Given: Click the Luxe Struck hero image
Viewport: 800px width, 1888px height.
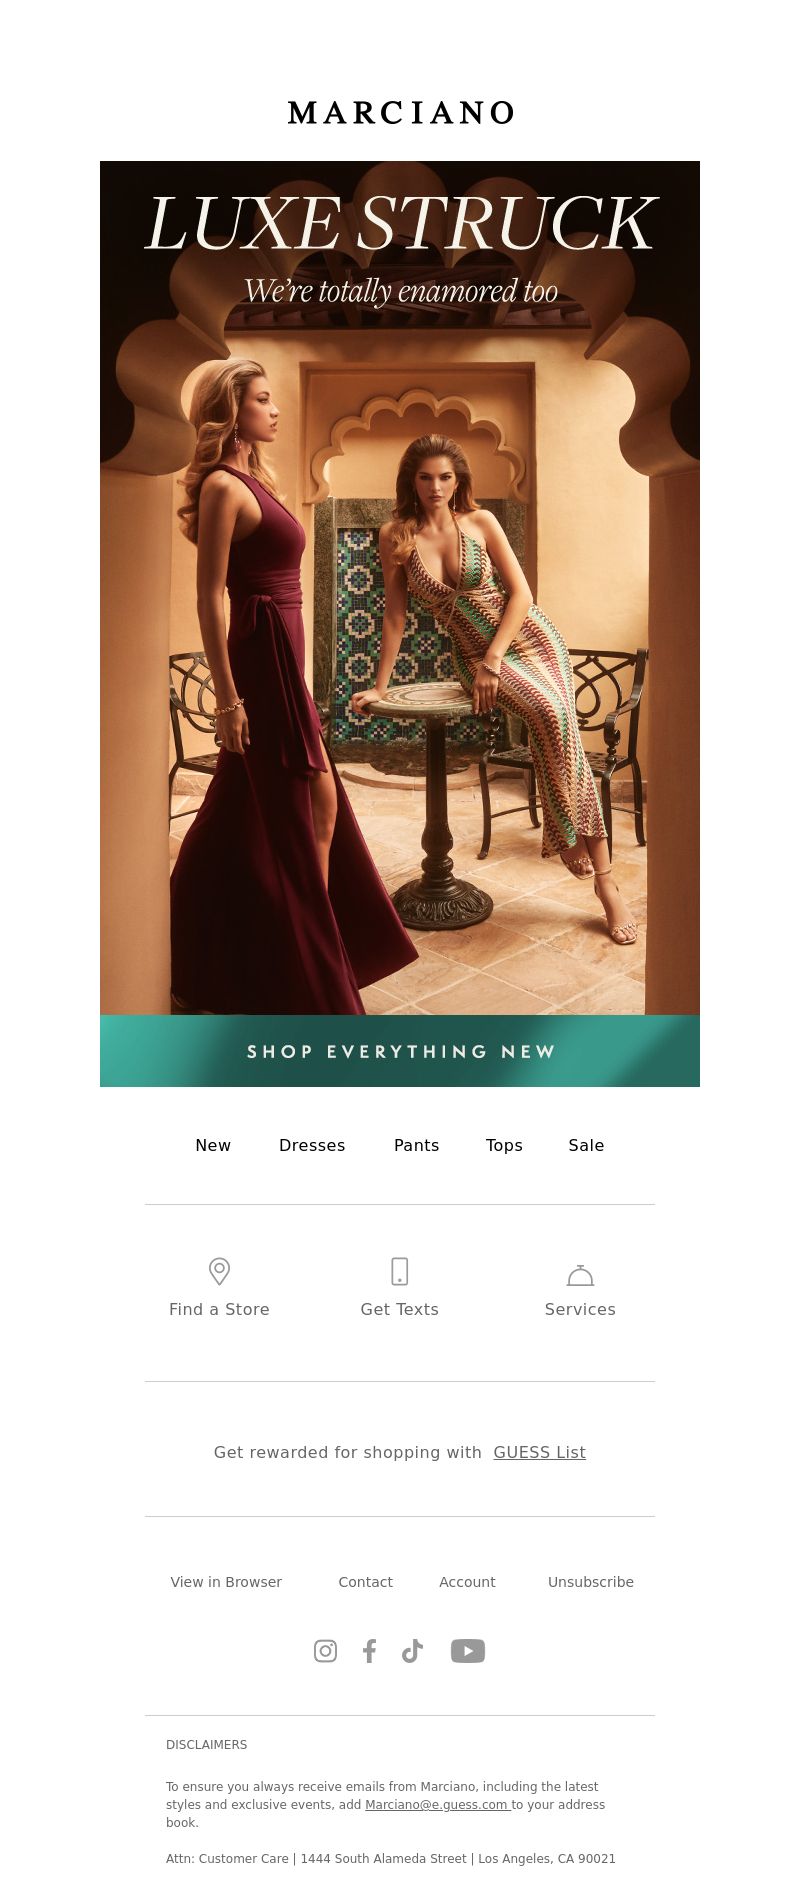Looking at the screenshot, I should point(400,588).
